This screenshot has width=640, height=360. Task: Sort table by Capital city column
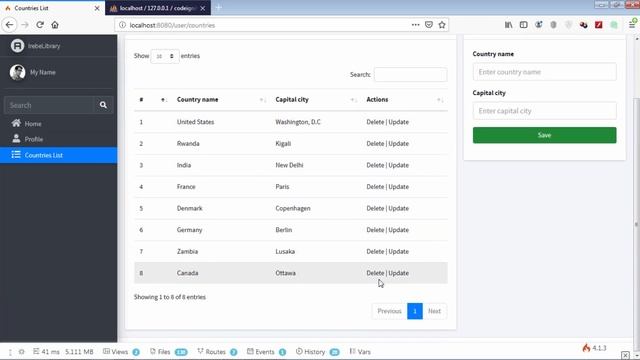click(x=316, y=100)
